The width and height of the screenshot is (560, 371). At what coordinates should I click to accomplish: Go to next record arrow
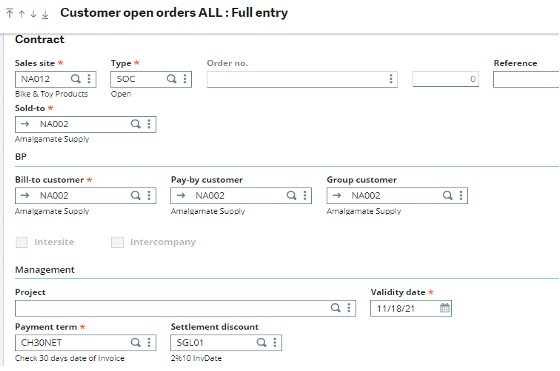pyautogui.click(x=33, y=14)
